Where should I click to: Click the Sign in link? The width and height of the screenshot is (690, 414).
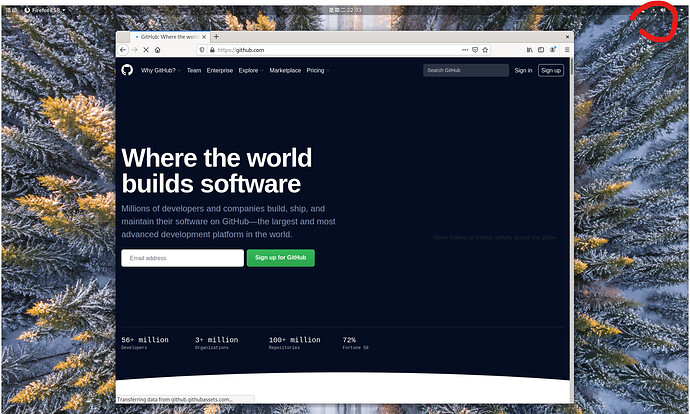(x=523, y=70)
